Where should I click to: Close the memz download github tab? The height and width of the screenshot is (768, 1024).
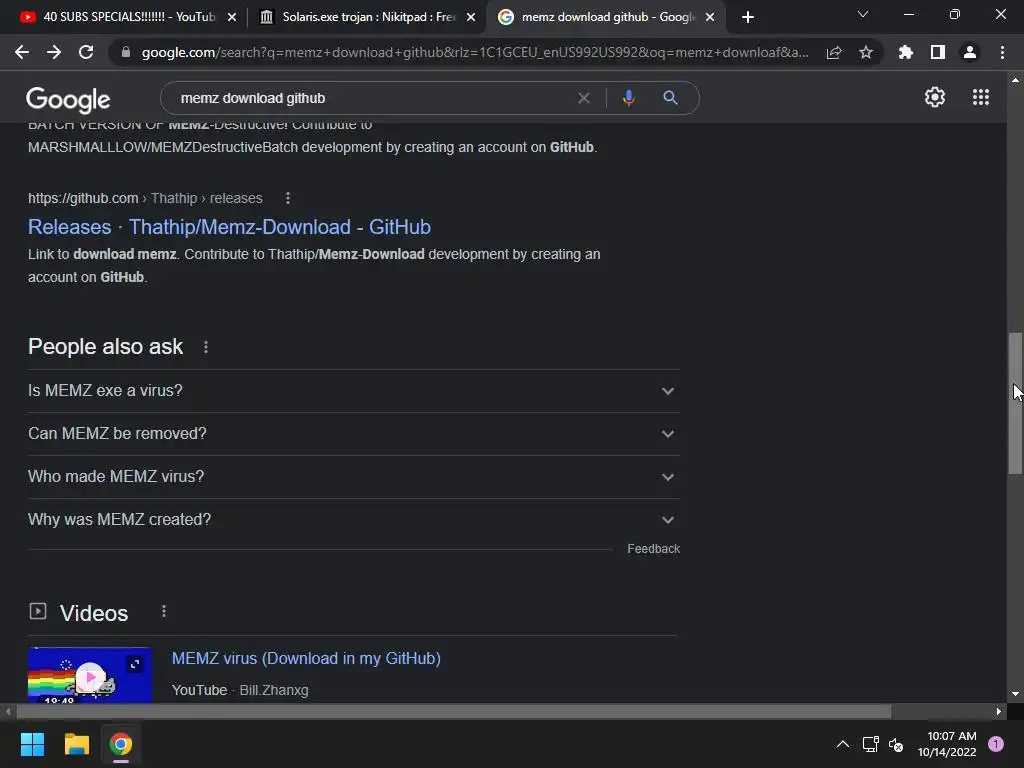[710, 17]
